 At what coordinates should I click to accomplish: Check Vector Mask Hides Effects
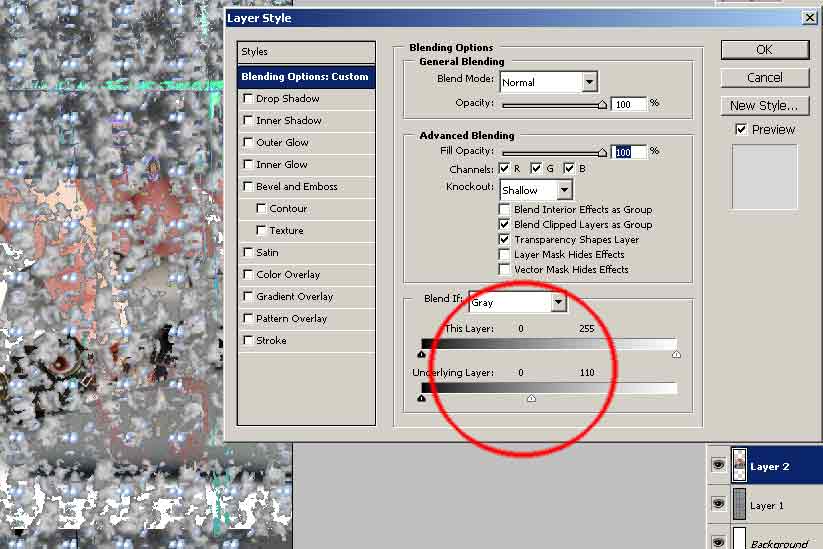tap(504, 269)
